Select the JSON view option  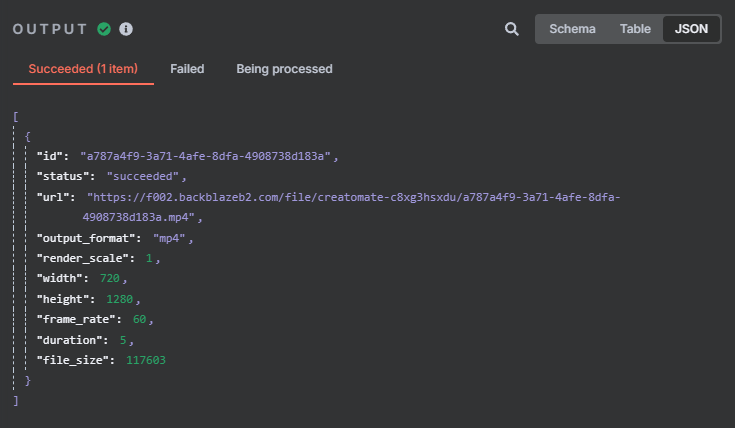[691, 29]
